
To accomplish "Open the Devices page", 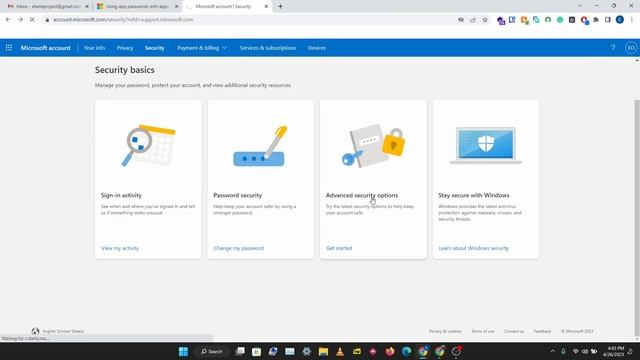I will pyautogui.click(x=317, y=48).
